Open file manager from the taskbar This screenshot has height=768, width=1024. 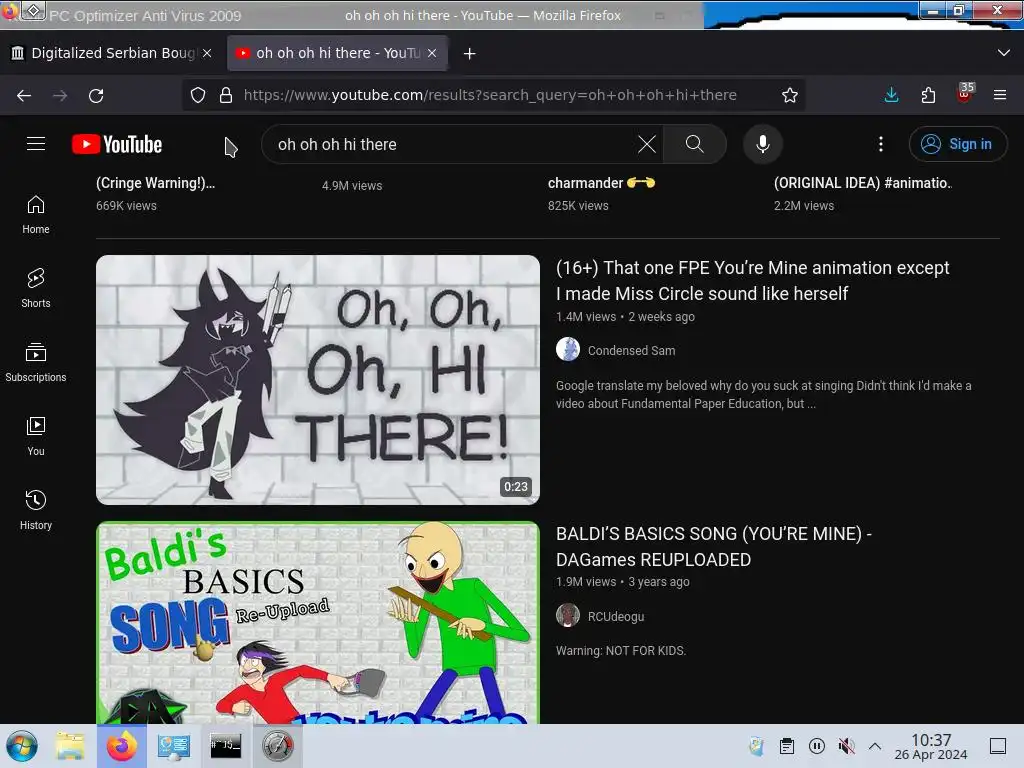(69, 746)
